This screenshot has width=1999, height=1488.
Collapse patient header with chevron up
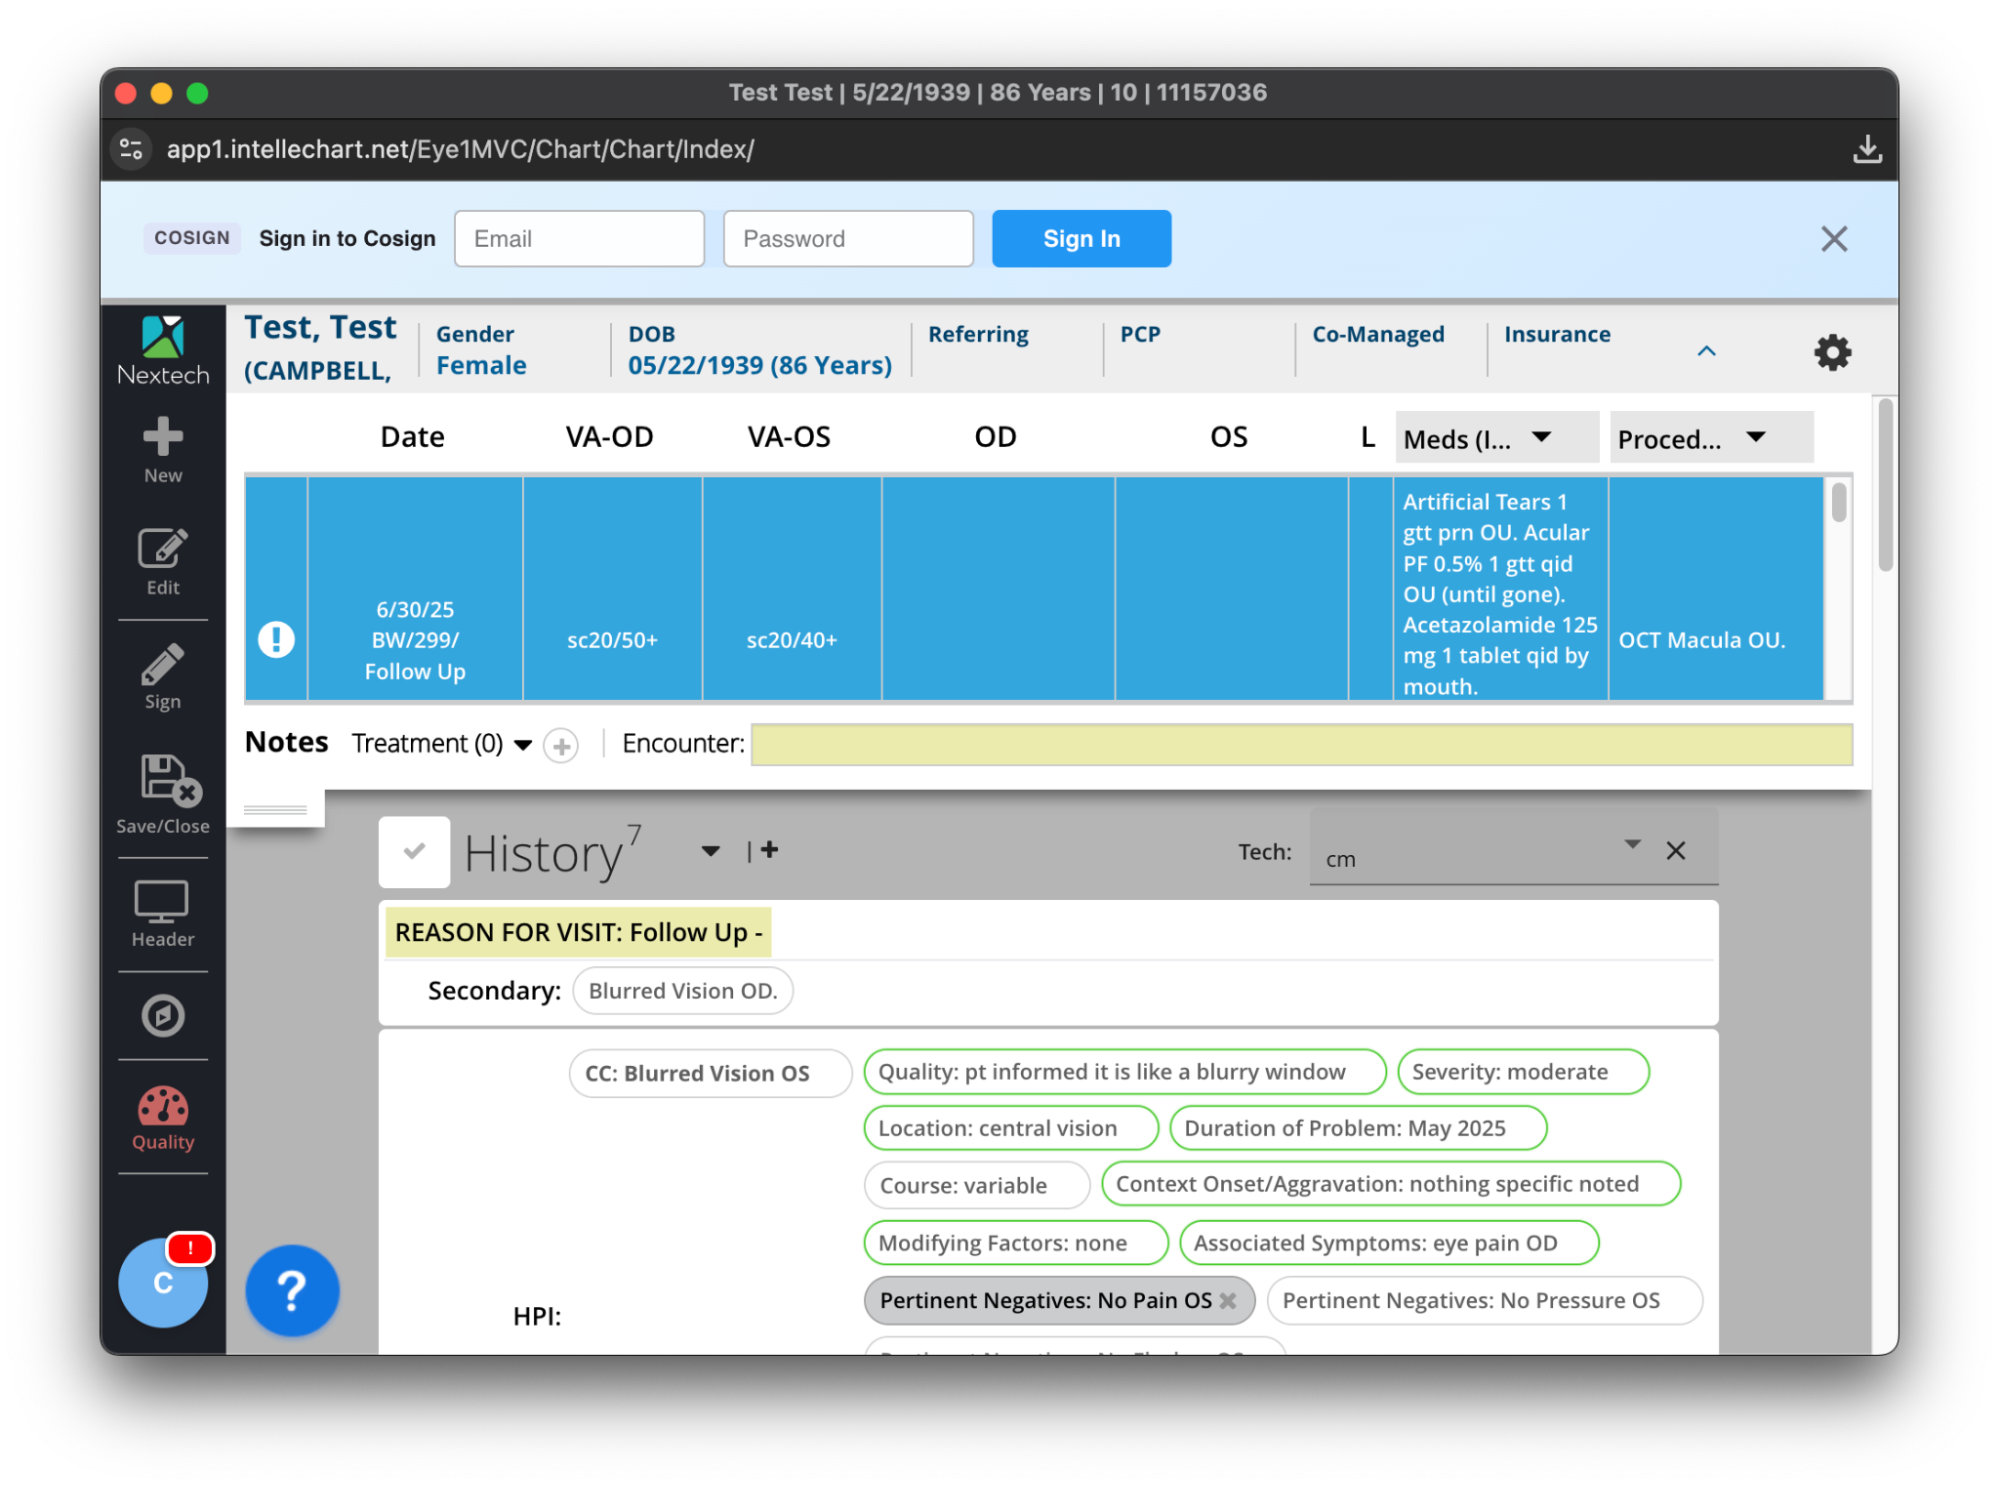click(1706, 351)
